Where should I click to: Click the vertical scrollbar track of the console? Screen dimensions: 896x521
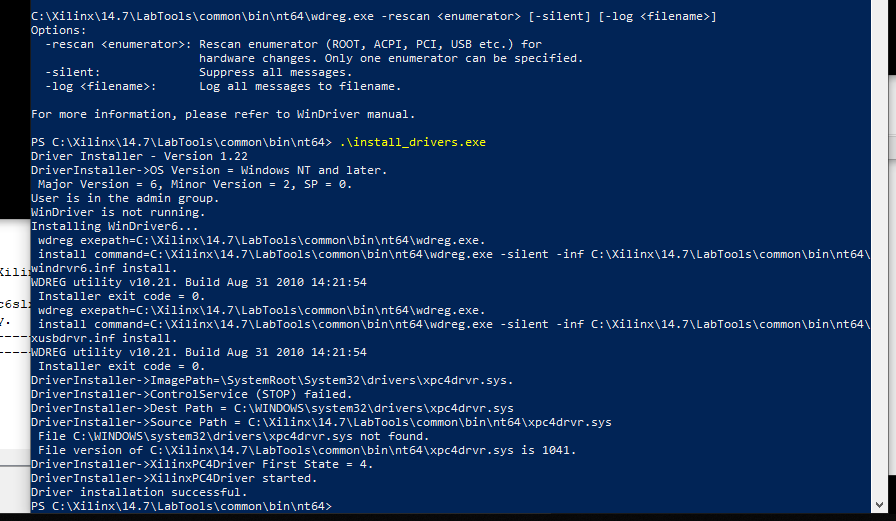879,249
